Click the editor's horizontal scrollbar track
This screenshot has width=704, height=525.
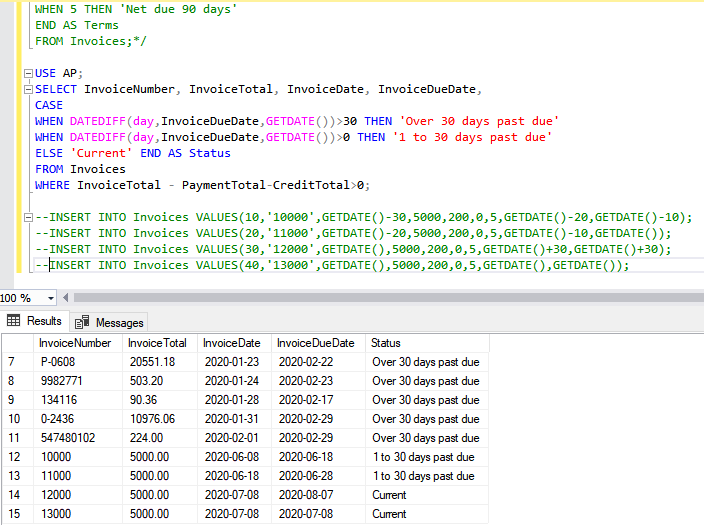[x=400, y=298]
